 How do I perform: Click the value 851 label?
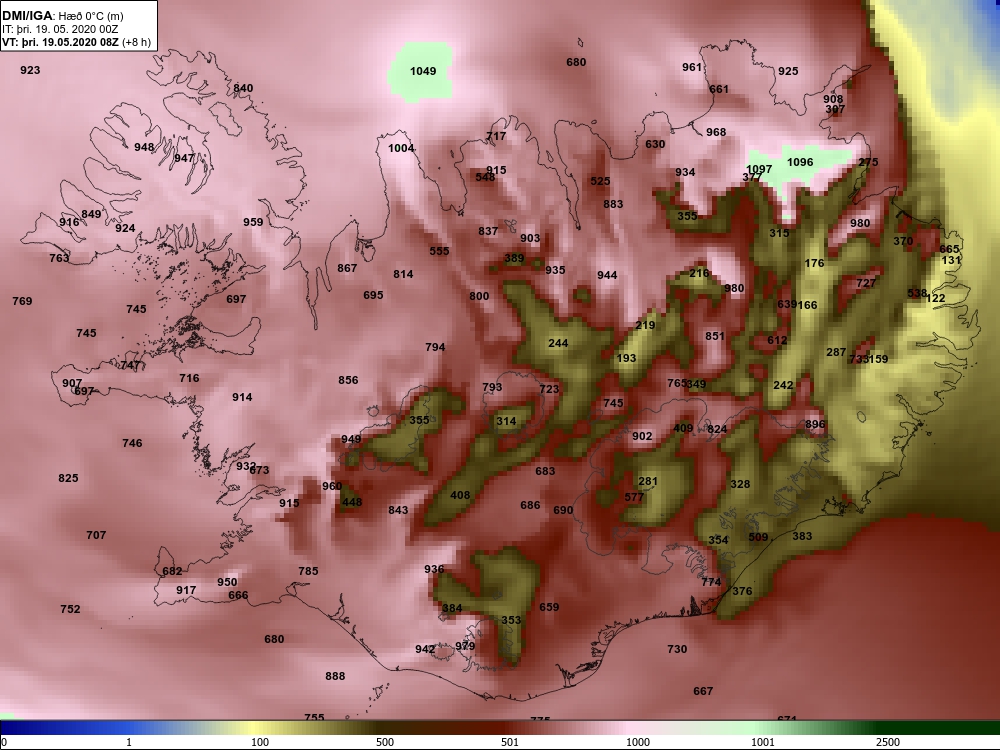pos(715,336)
